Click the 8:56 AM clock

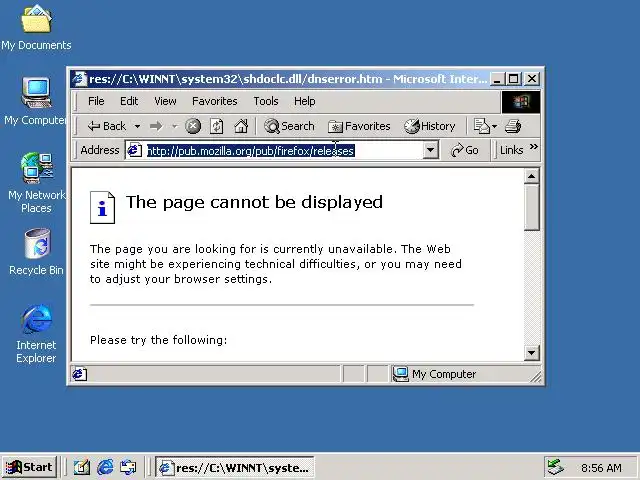coord(601,468)
